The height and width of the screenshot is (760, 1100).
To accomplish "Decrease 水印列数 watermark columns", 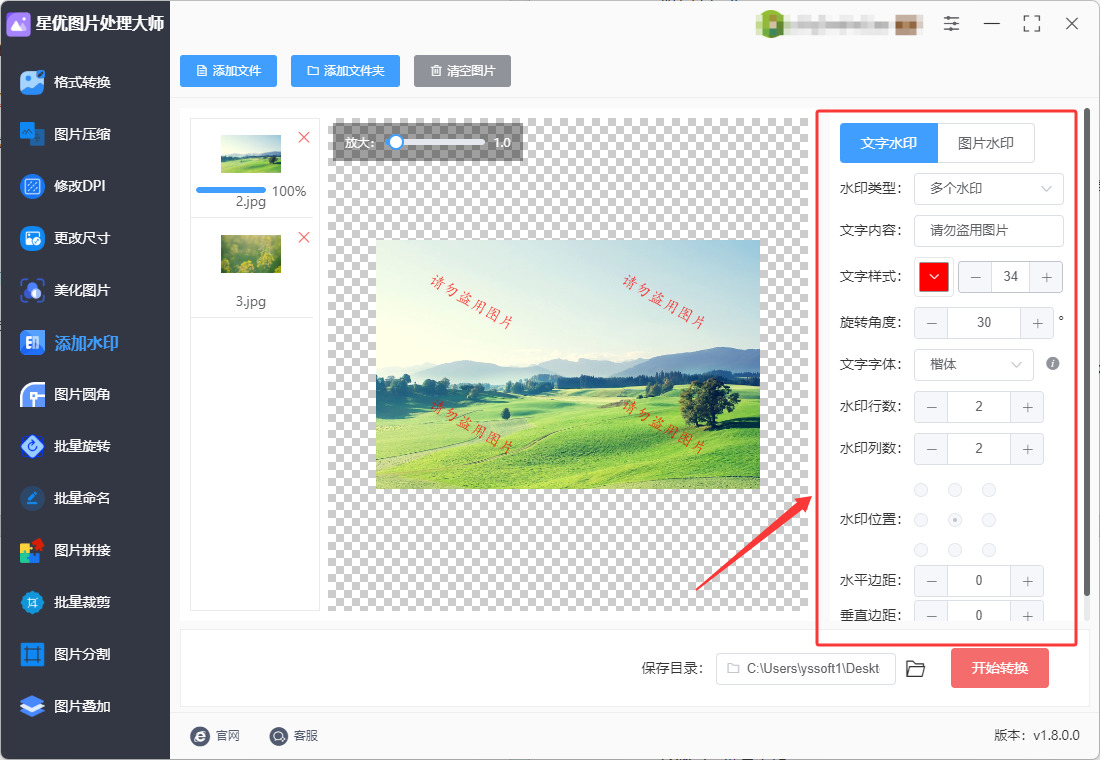I will (931, 449).
